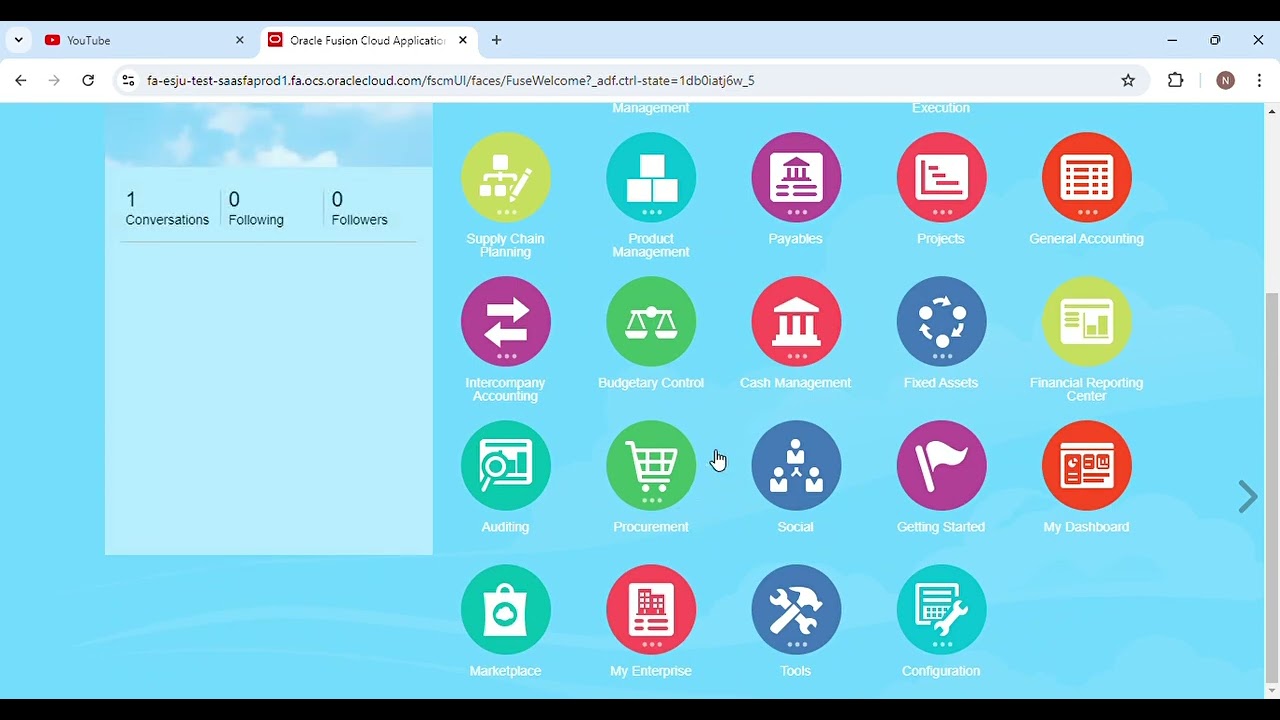Bookmark this page with the star
Viewport: 1280px width, 720px height.
[x=1128, y=81]
